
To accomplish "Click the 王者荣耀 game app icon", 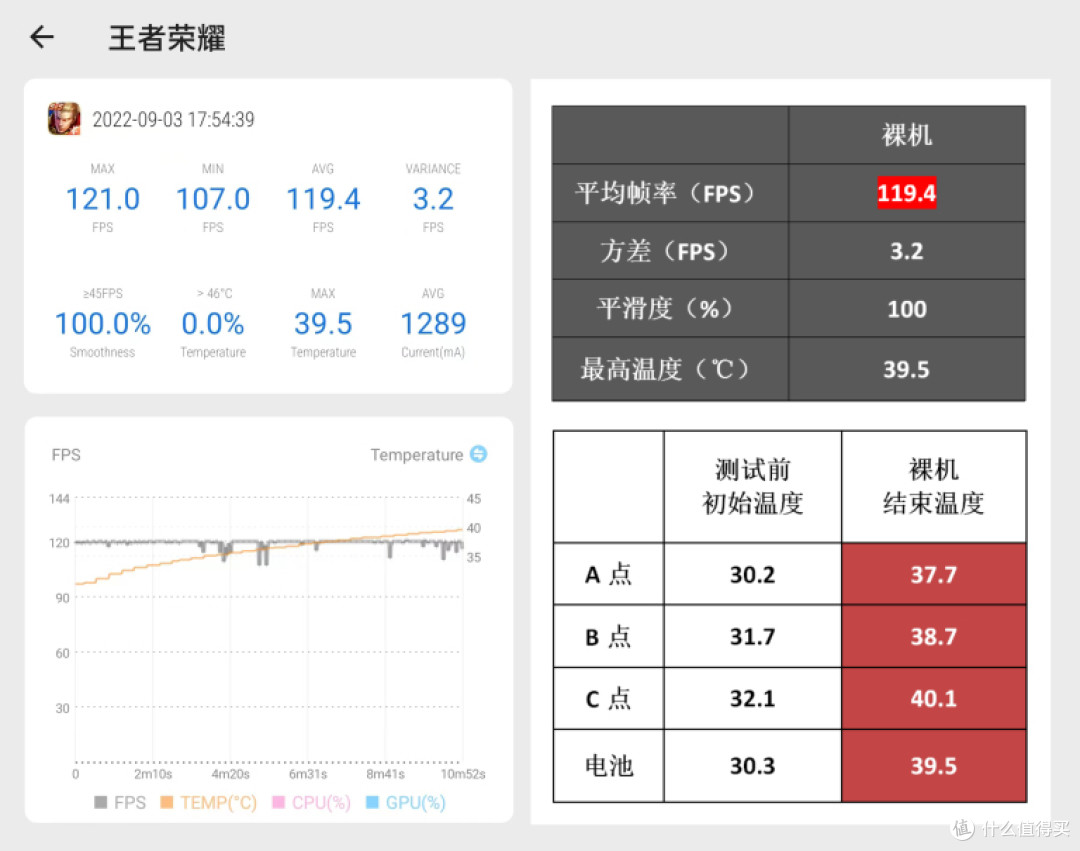I will [x=64, y=118].
